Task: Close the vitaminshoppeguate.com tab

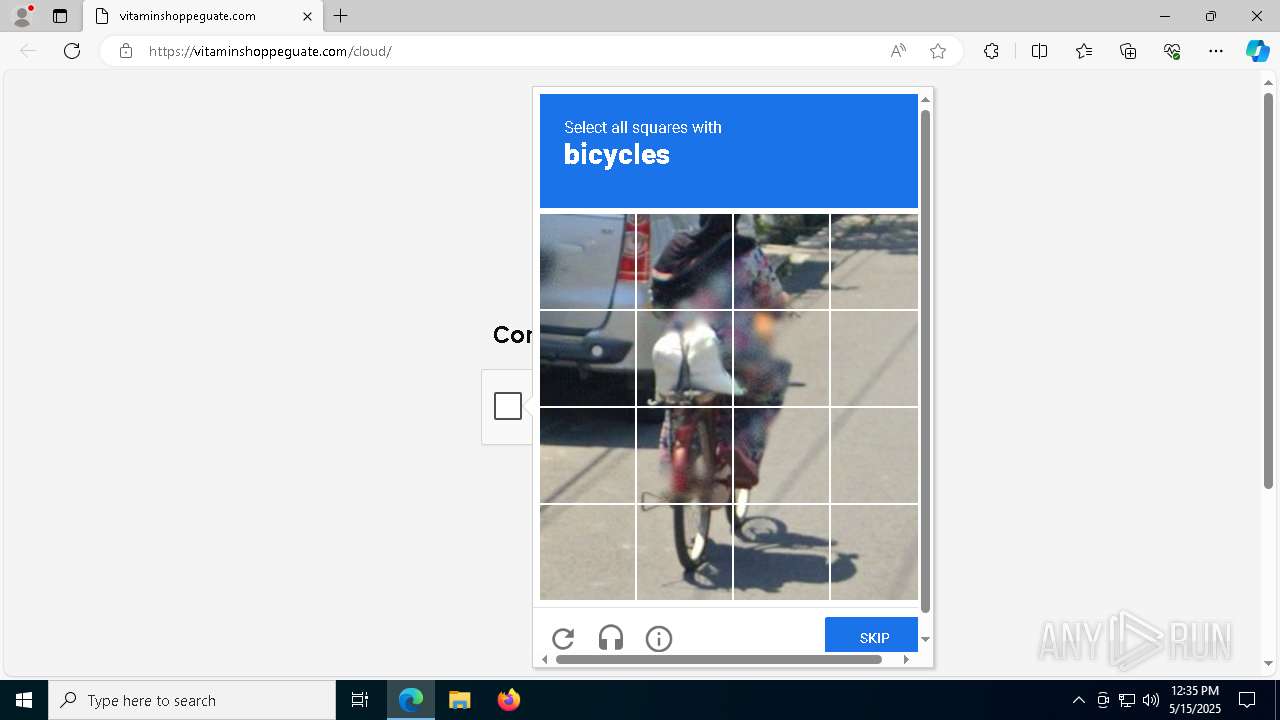Action: click(307, 16)
